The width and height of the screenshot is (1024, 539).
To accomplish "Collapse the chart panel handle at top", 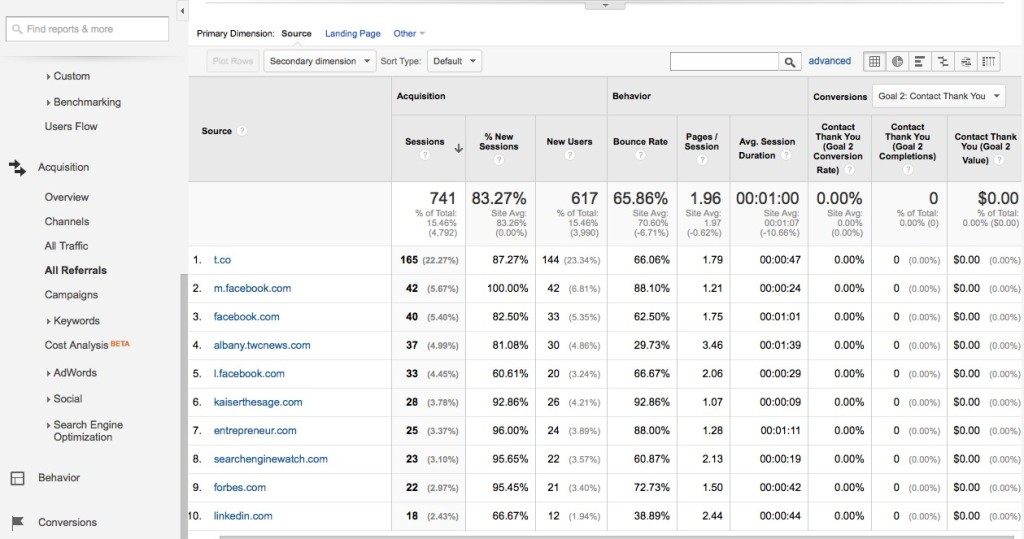I will 605,5.
